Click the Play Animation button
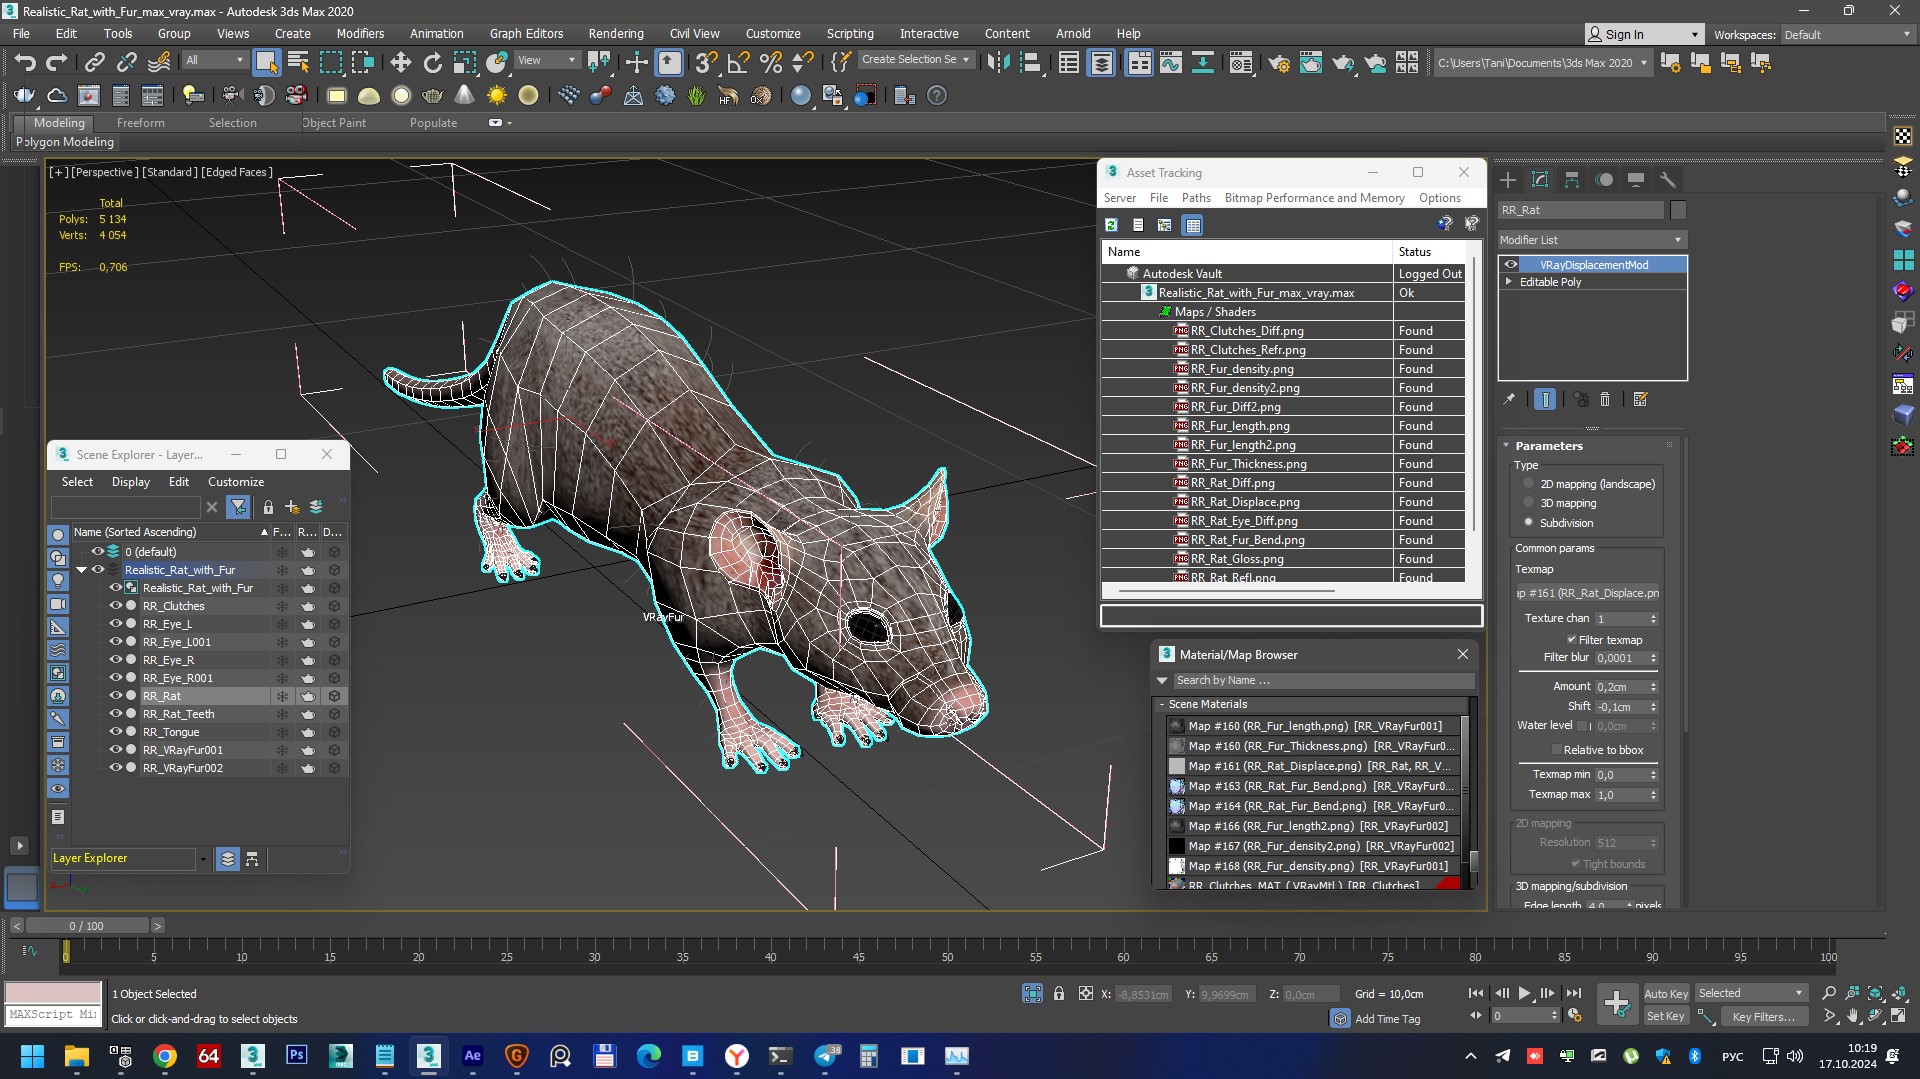The width and height of the screenshot is (1920, 1079). pos(1524,993)
